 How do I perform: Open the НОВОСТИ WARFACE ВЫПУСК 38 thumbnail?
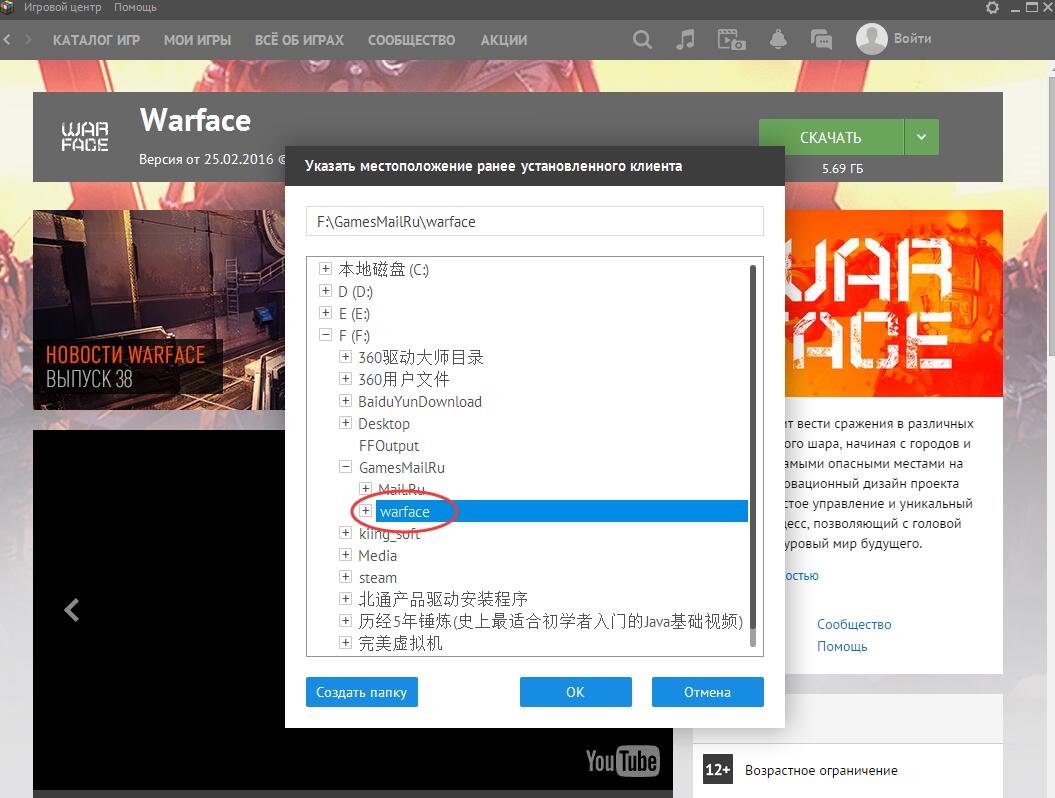[x=159, y=310]
